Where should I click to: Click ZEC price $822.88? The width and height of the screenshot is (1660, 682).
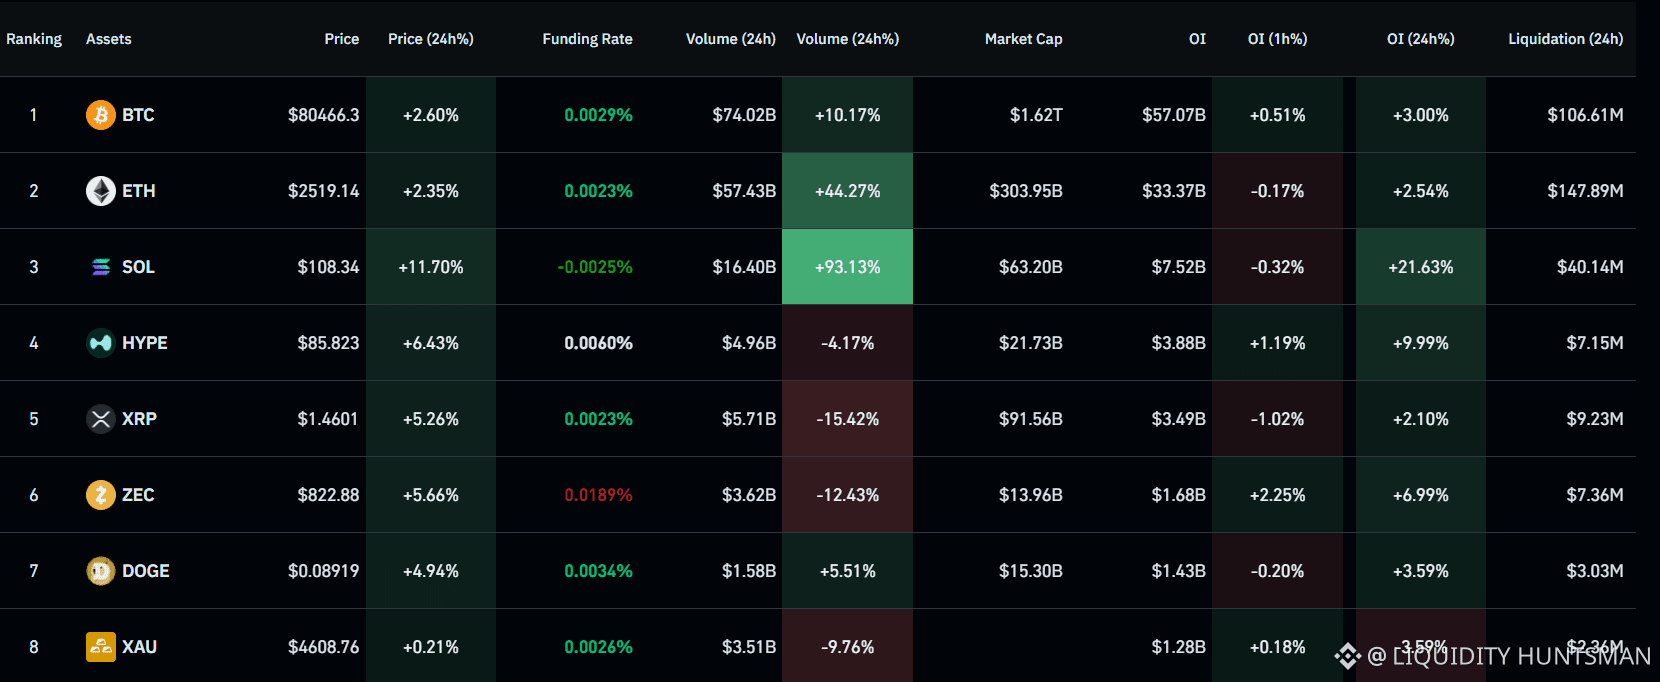coord(328,495)
